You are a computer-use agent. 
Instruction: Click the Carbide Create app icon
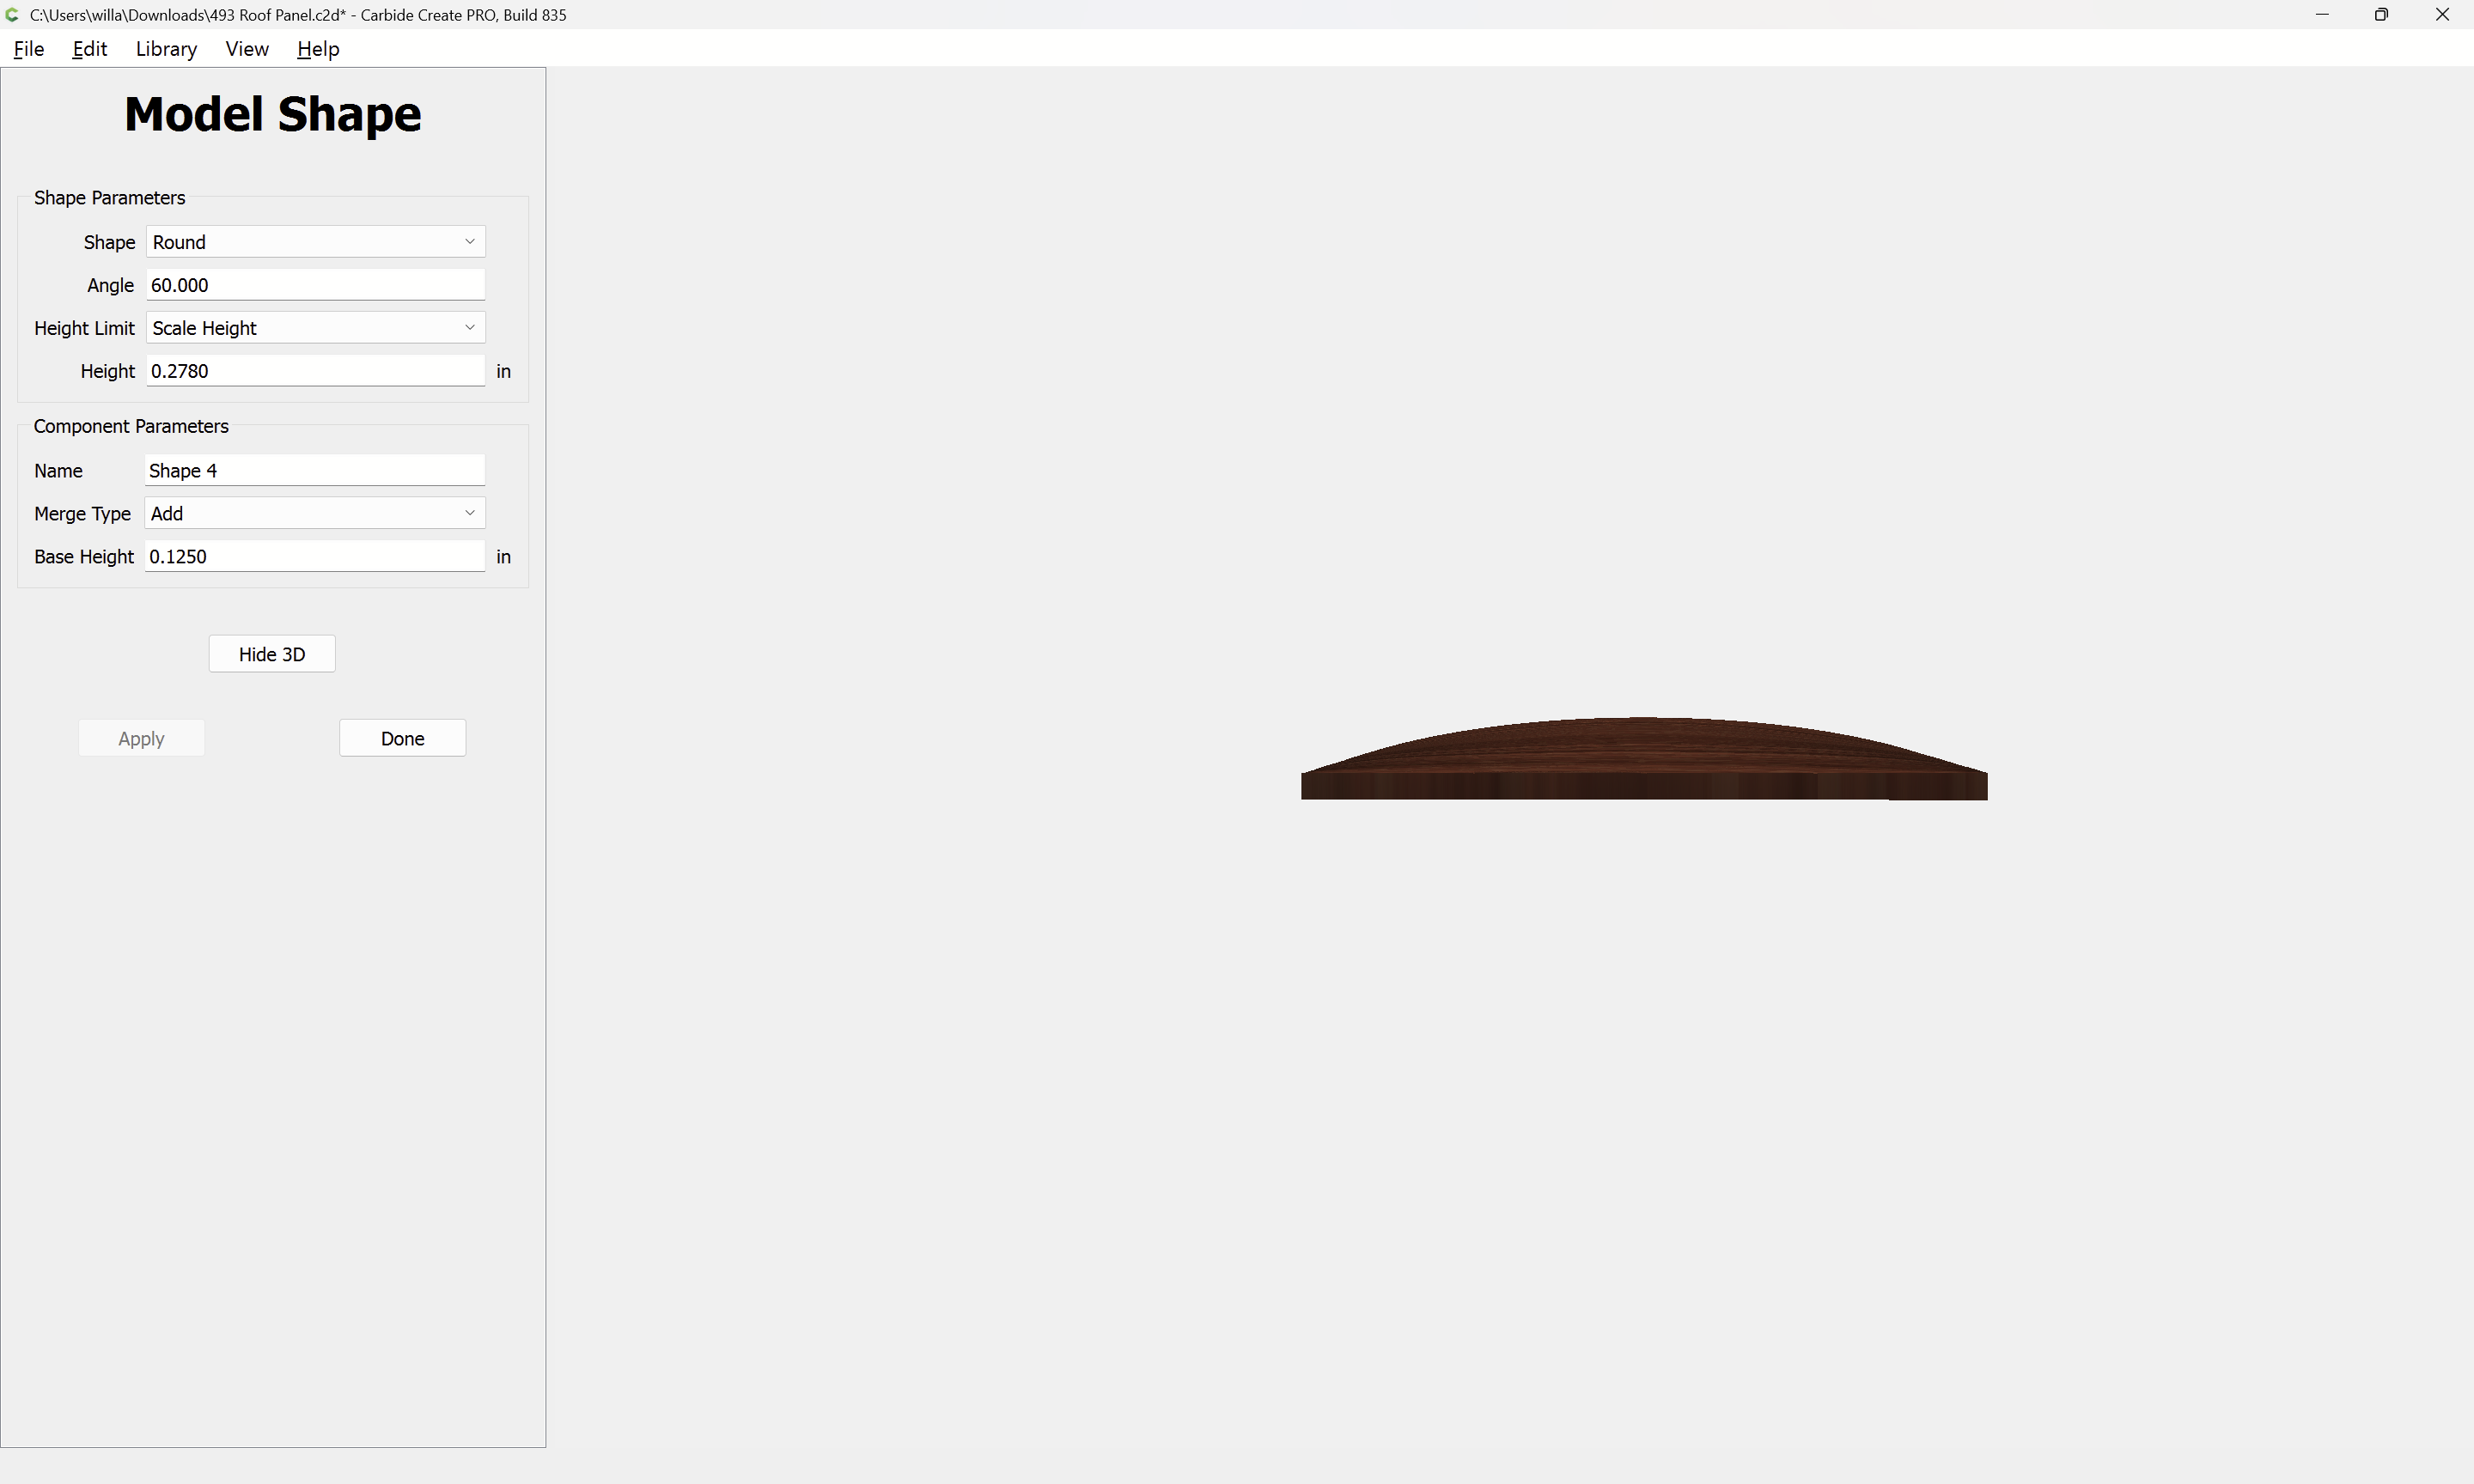[x=12, y=15]
